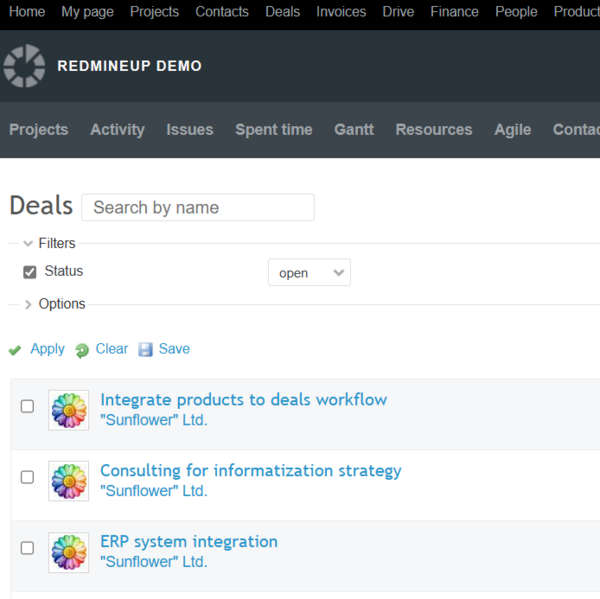Expand the Options section
600x599 pixels.
click(28, 304)
